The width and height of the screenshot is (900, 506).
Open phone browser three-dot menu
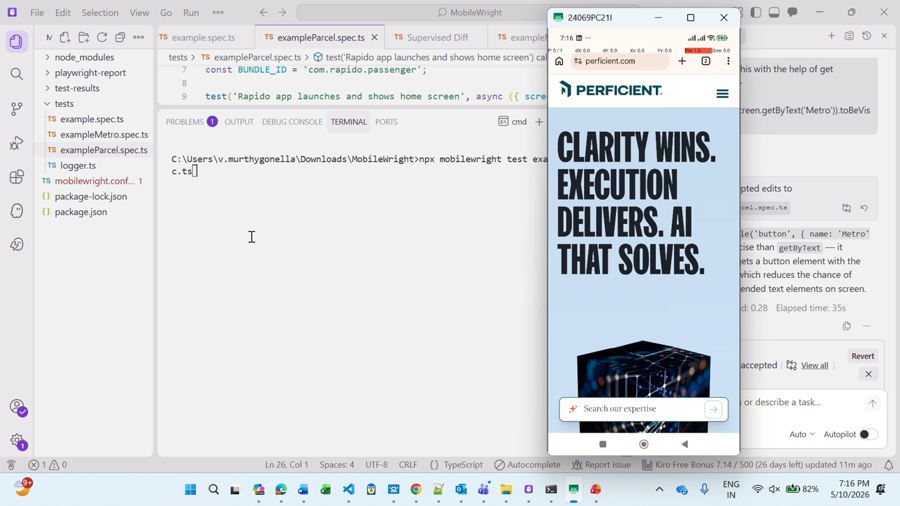pos(728,61)
